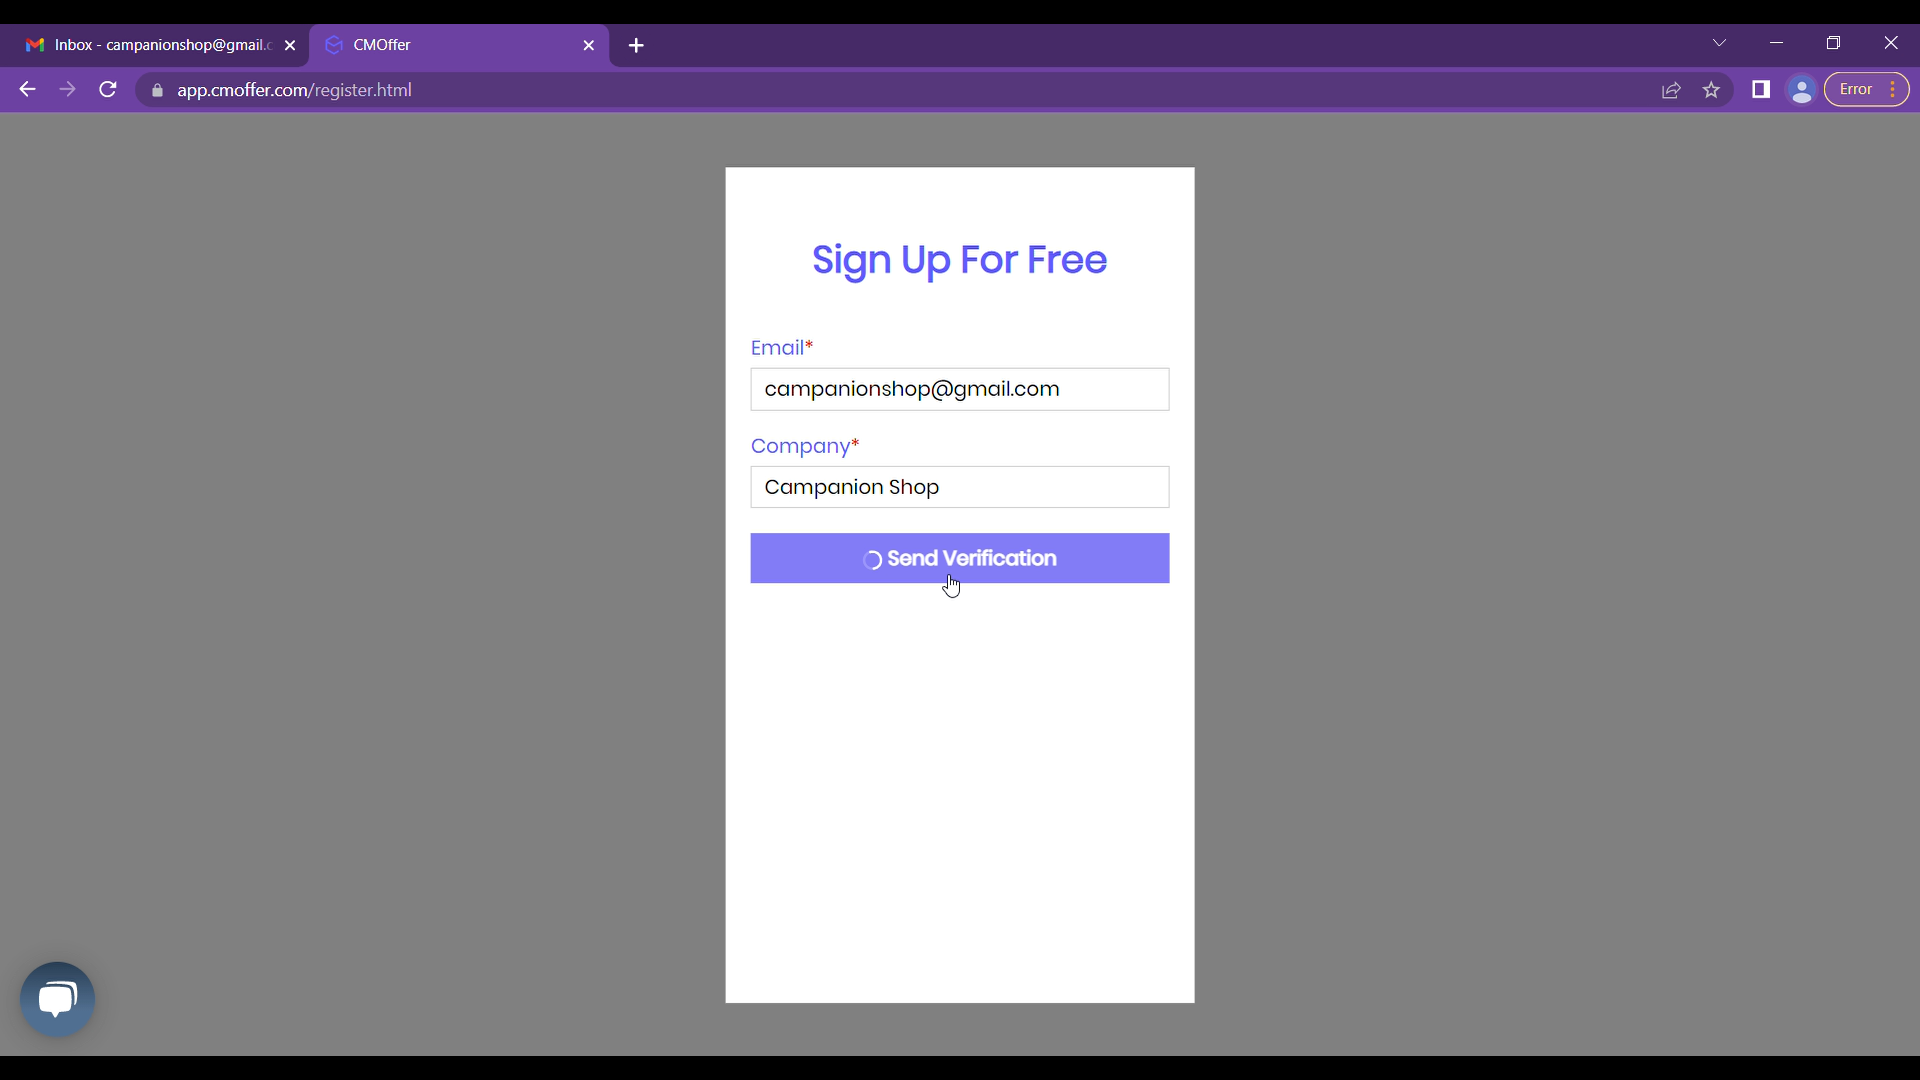Click the page refresh icon
The width and height of the screenshot is (1920, 1080).
109,90
